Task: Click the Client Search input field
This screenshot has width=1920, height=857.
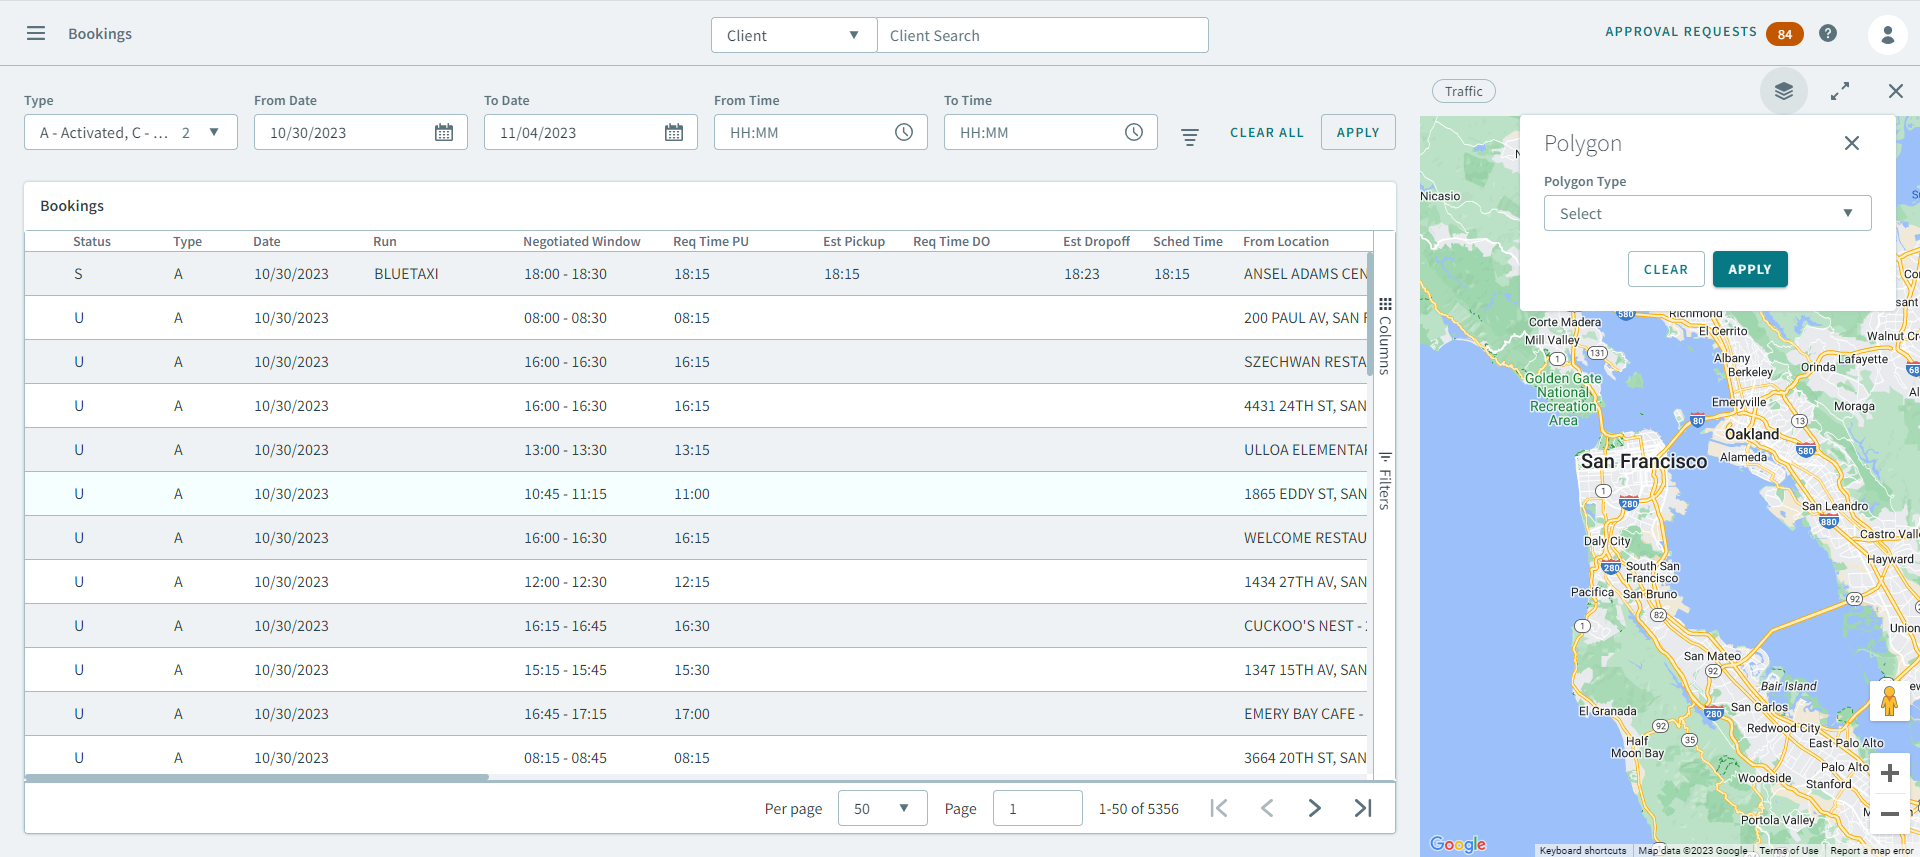Action: coord(1042,35)
